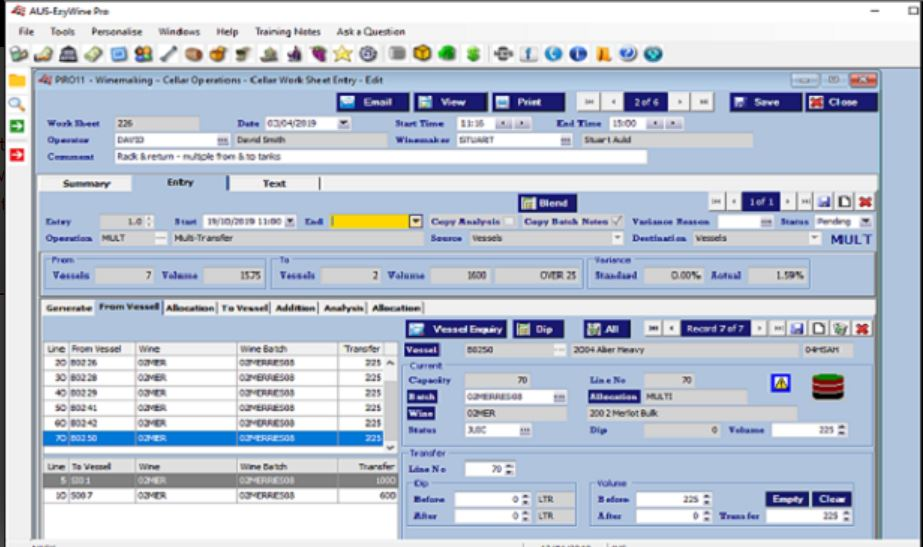
Task: Switch to the Text tab
Action: [274, 184]
